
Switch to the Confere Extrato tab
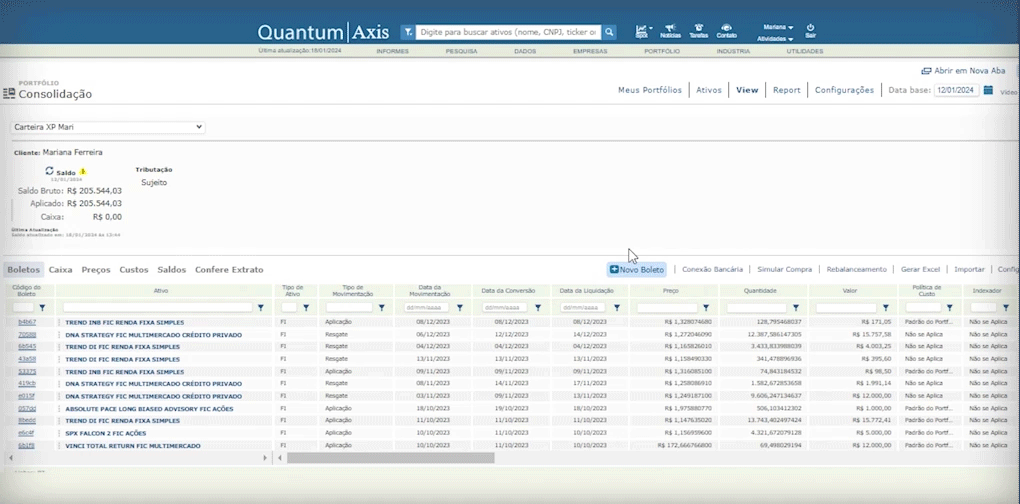pos(229,270)
